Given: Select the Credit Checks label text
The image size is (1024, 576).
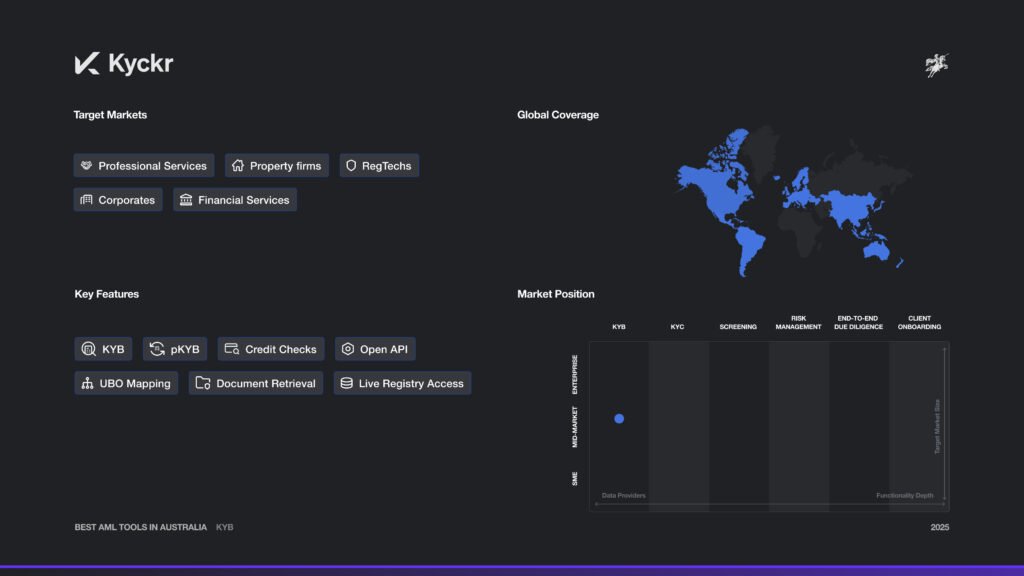Looking at the screenshot, I should pos(281,349).
